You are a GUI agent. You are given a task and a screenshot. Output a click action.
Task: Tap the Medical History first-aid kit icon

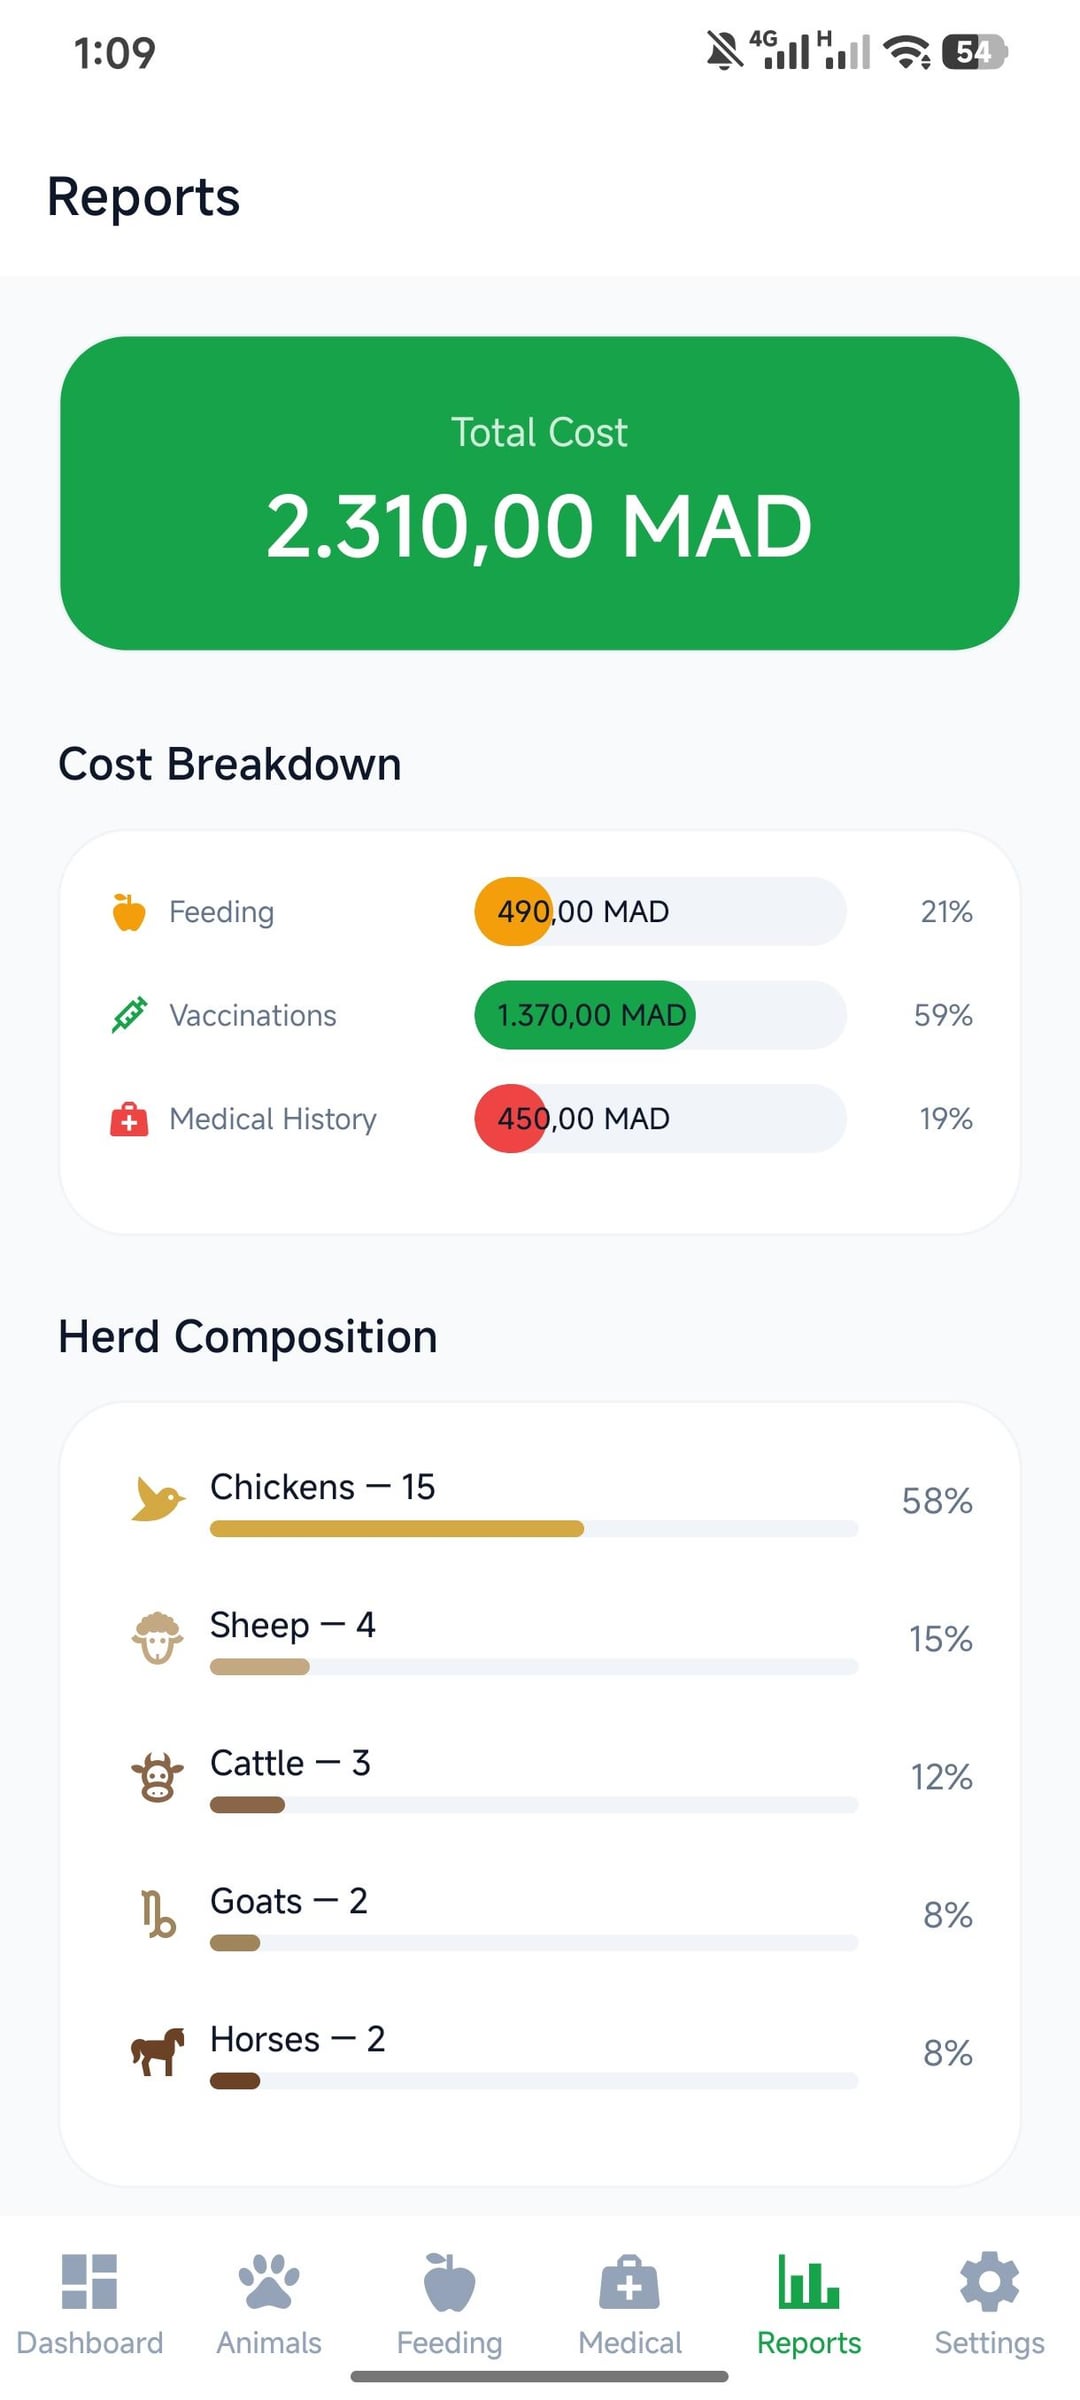point(129,1119)
